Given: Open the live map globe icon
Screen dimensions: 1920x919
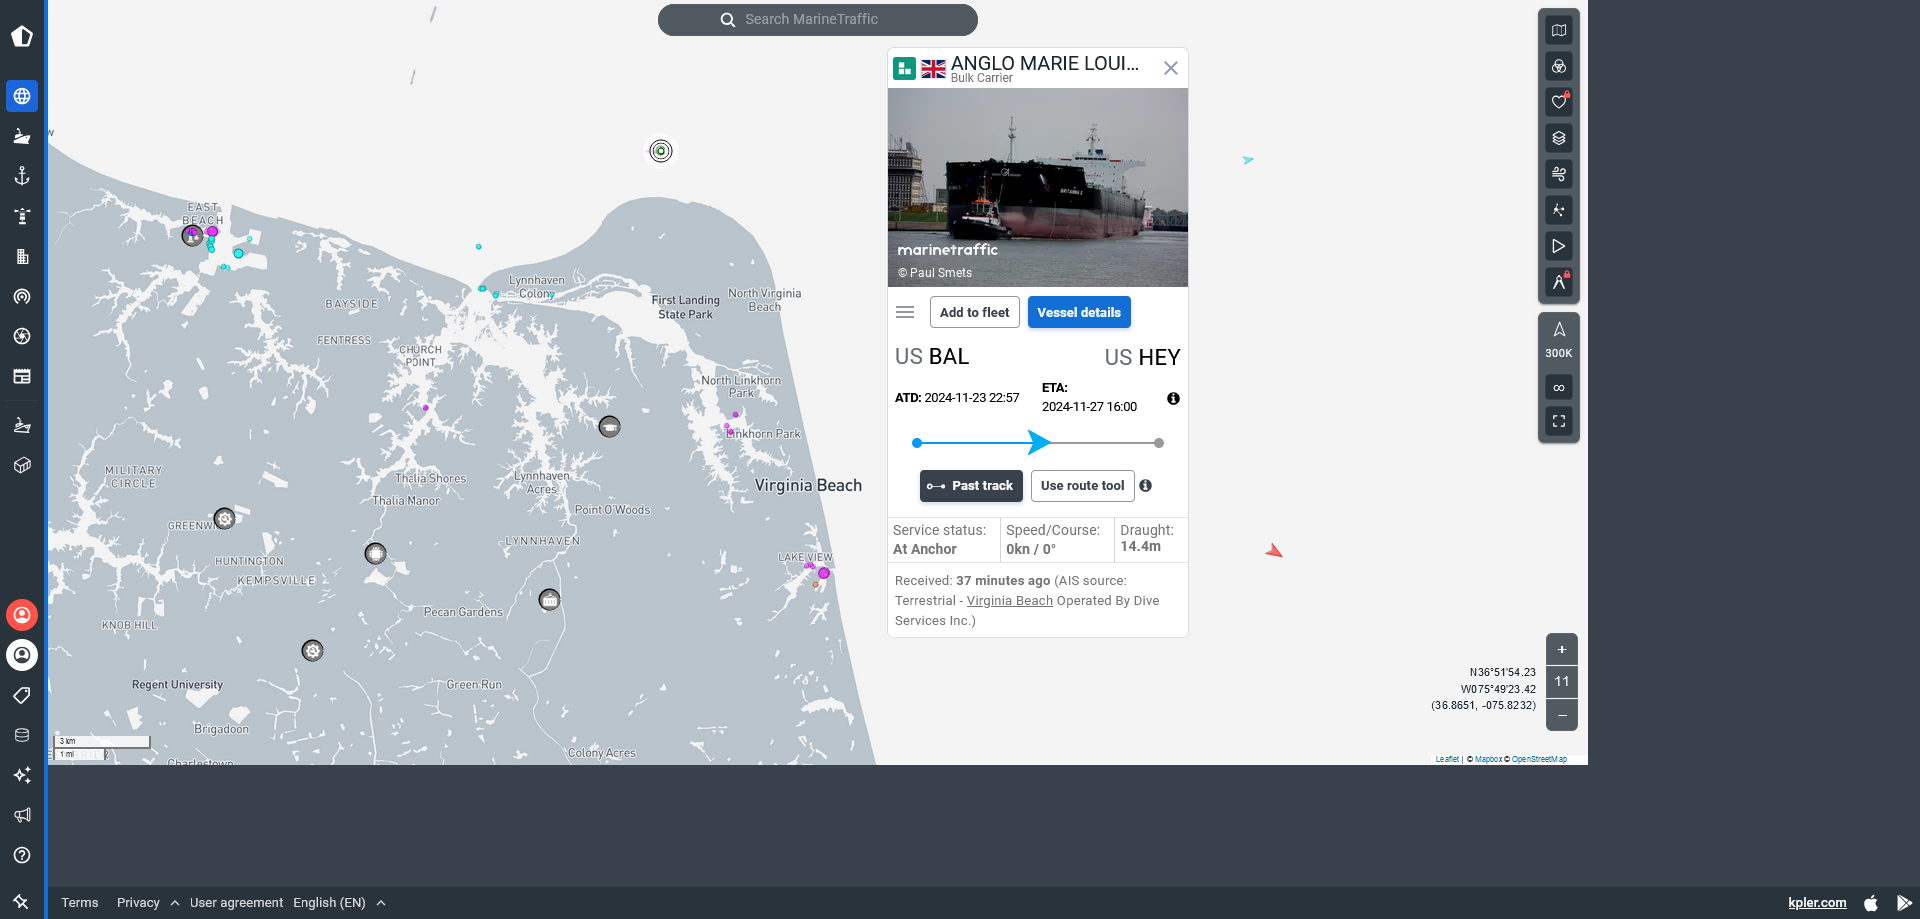Looking at the screenshot, I should pos(22,96).
